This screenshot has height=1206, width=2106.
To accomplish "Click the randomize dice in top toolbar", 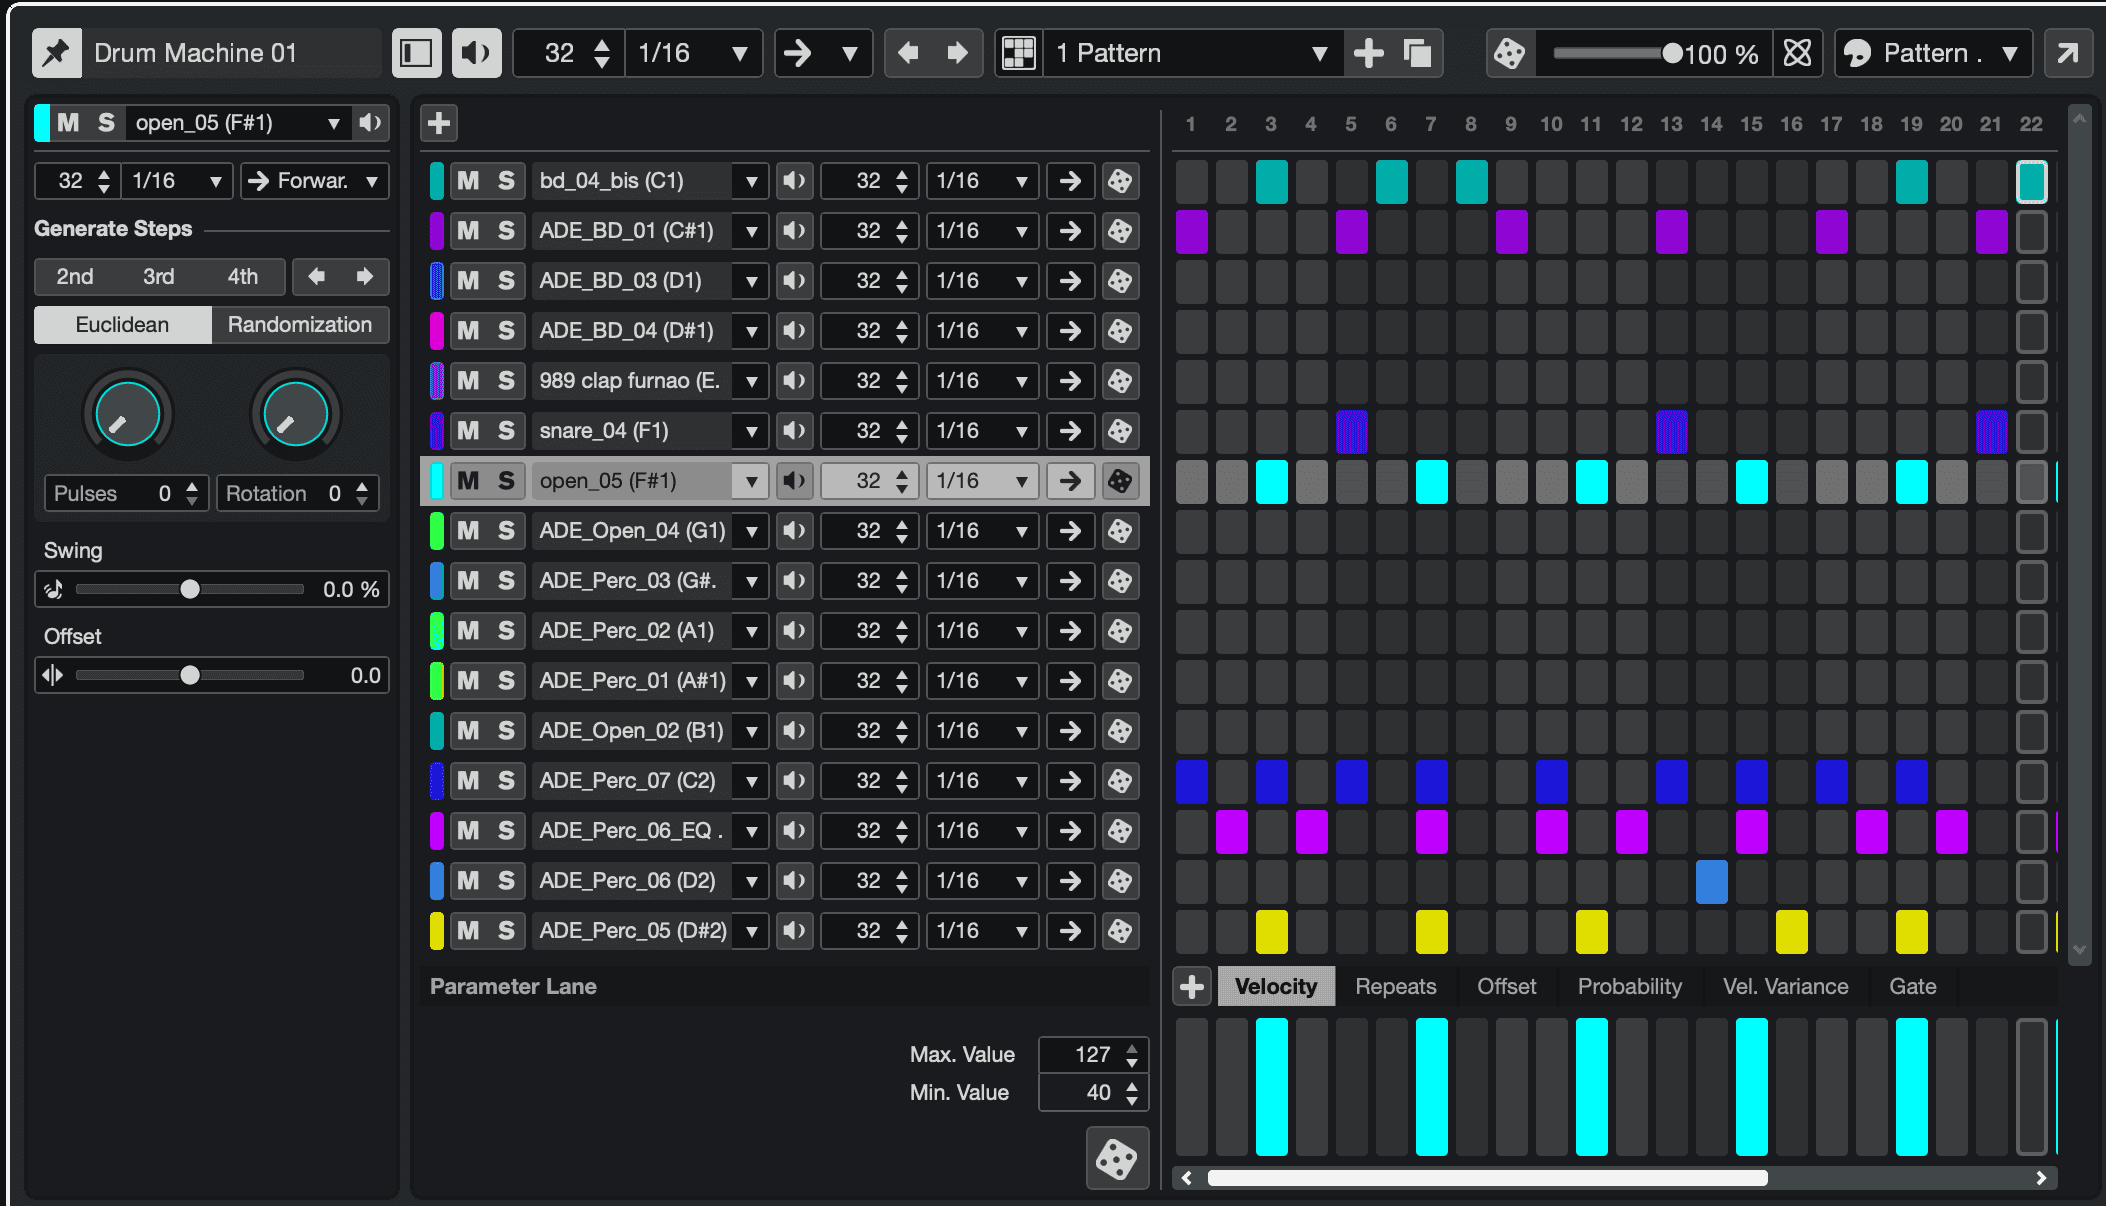I will 1509,53.
